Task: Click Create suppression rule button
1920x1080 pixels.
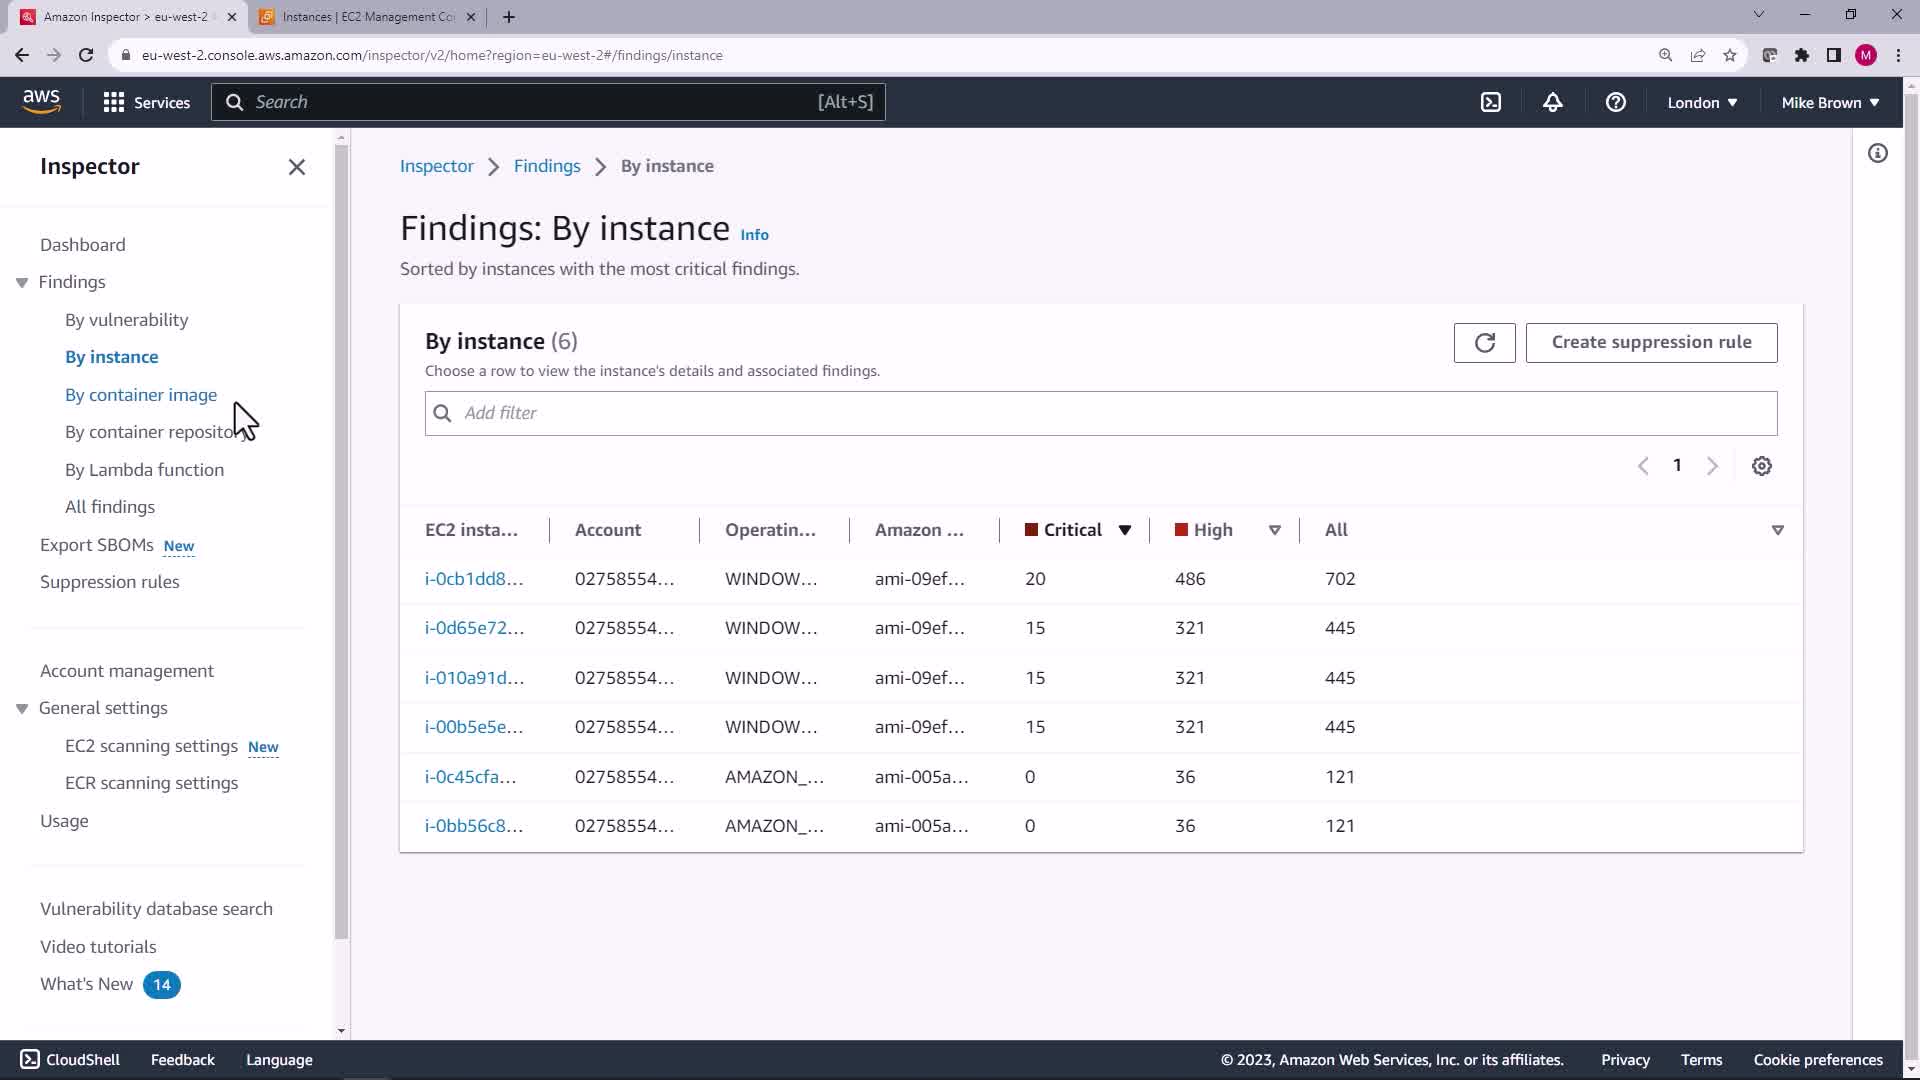Action: 1650,343
